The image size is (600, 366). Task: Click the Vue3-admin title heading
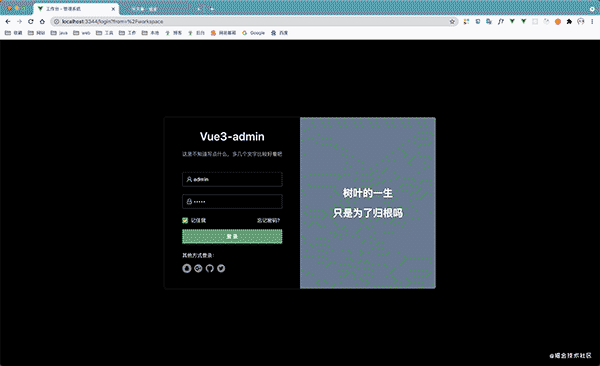[232, 137]
